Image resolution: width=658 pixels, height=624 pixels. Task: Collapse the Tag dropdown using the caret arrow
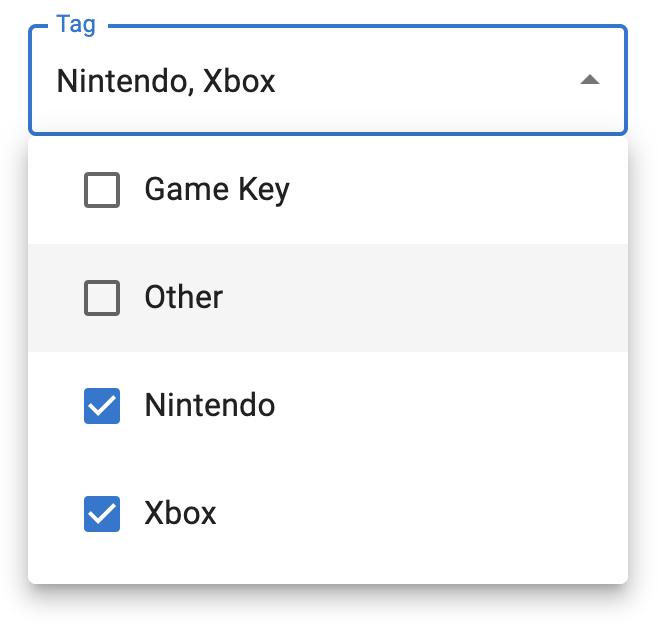pos(590,81)
